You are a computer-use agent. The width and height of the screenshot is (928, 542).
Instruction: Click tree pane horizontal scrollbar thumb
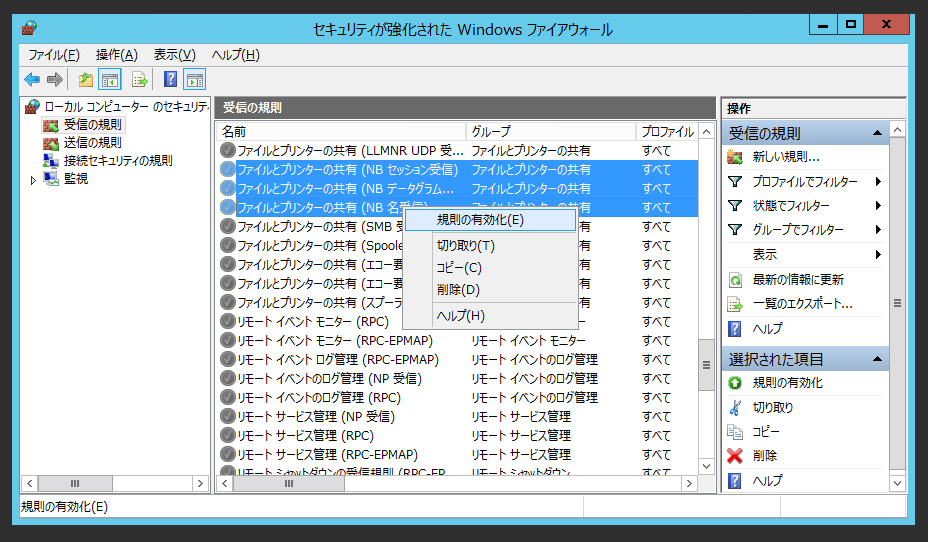75,483
